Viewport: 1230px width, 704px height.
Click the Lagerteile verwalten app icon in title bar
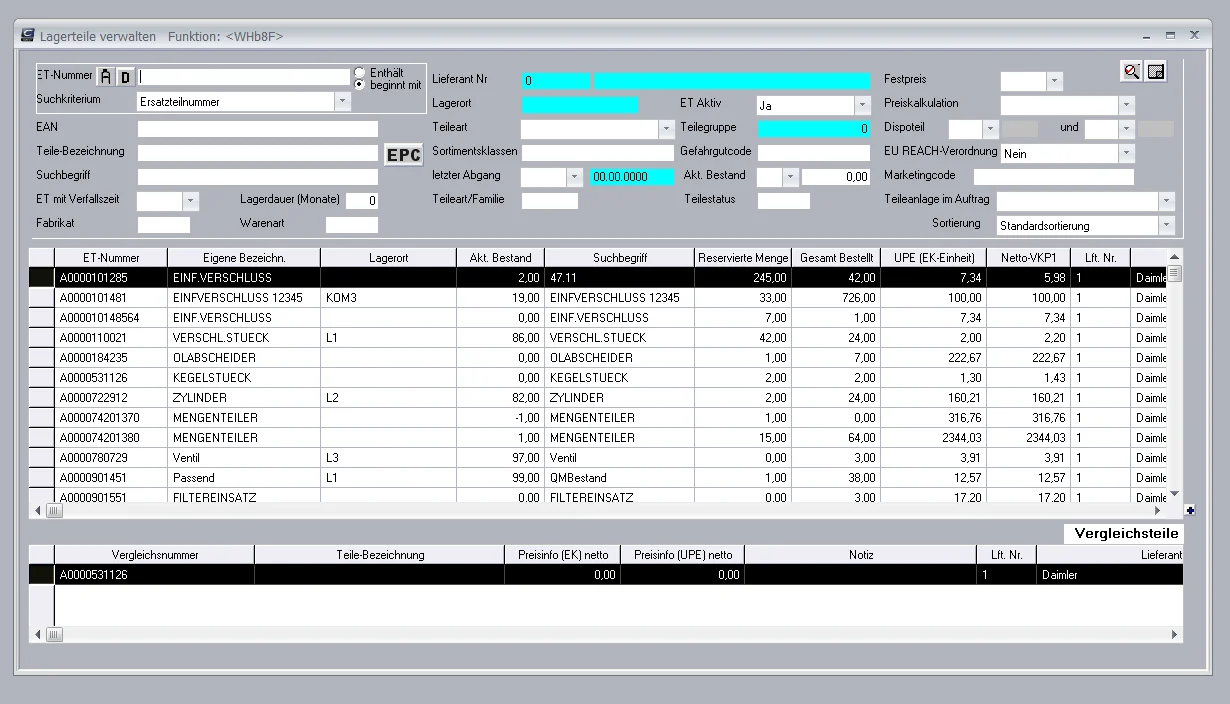coord(27,35)
